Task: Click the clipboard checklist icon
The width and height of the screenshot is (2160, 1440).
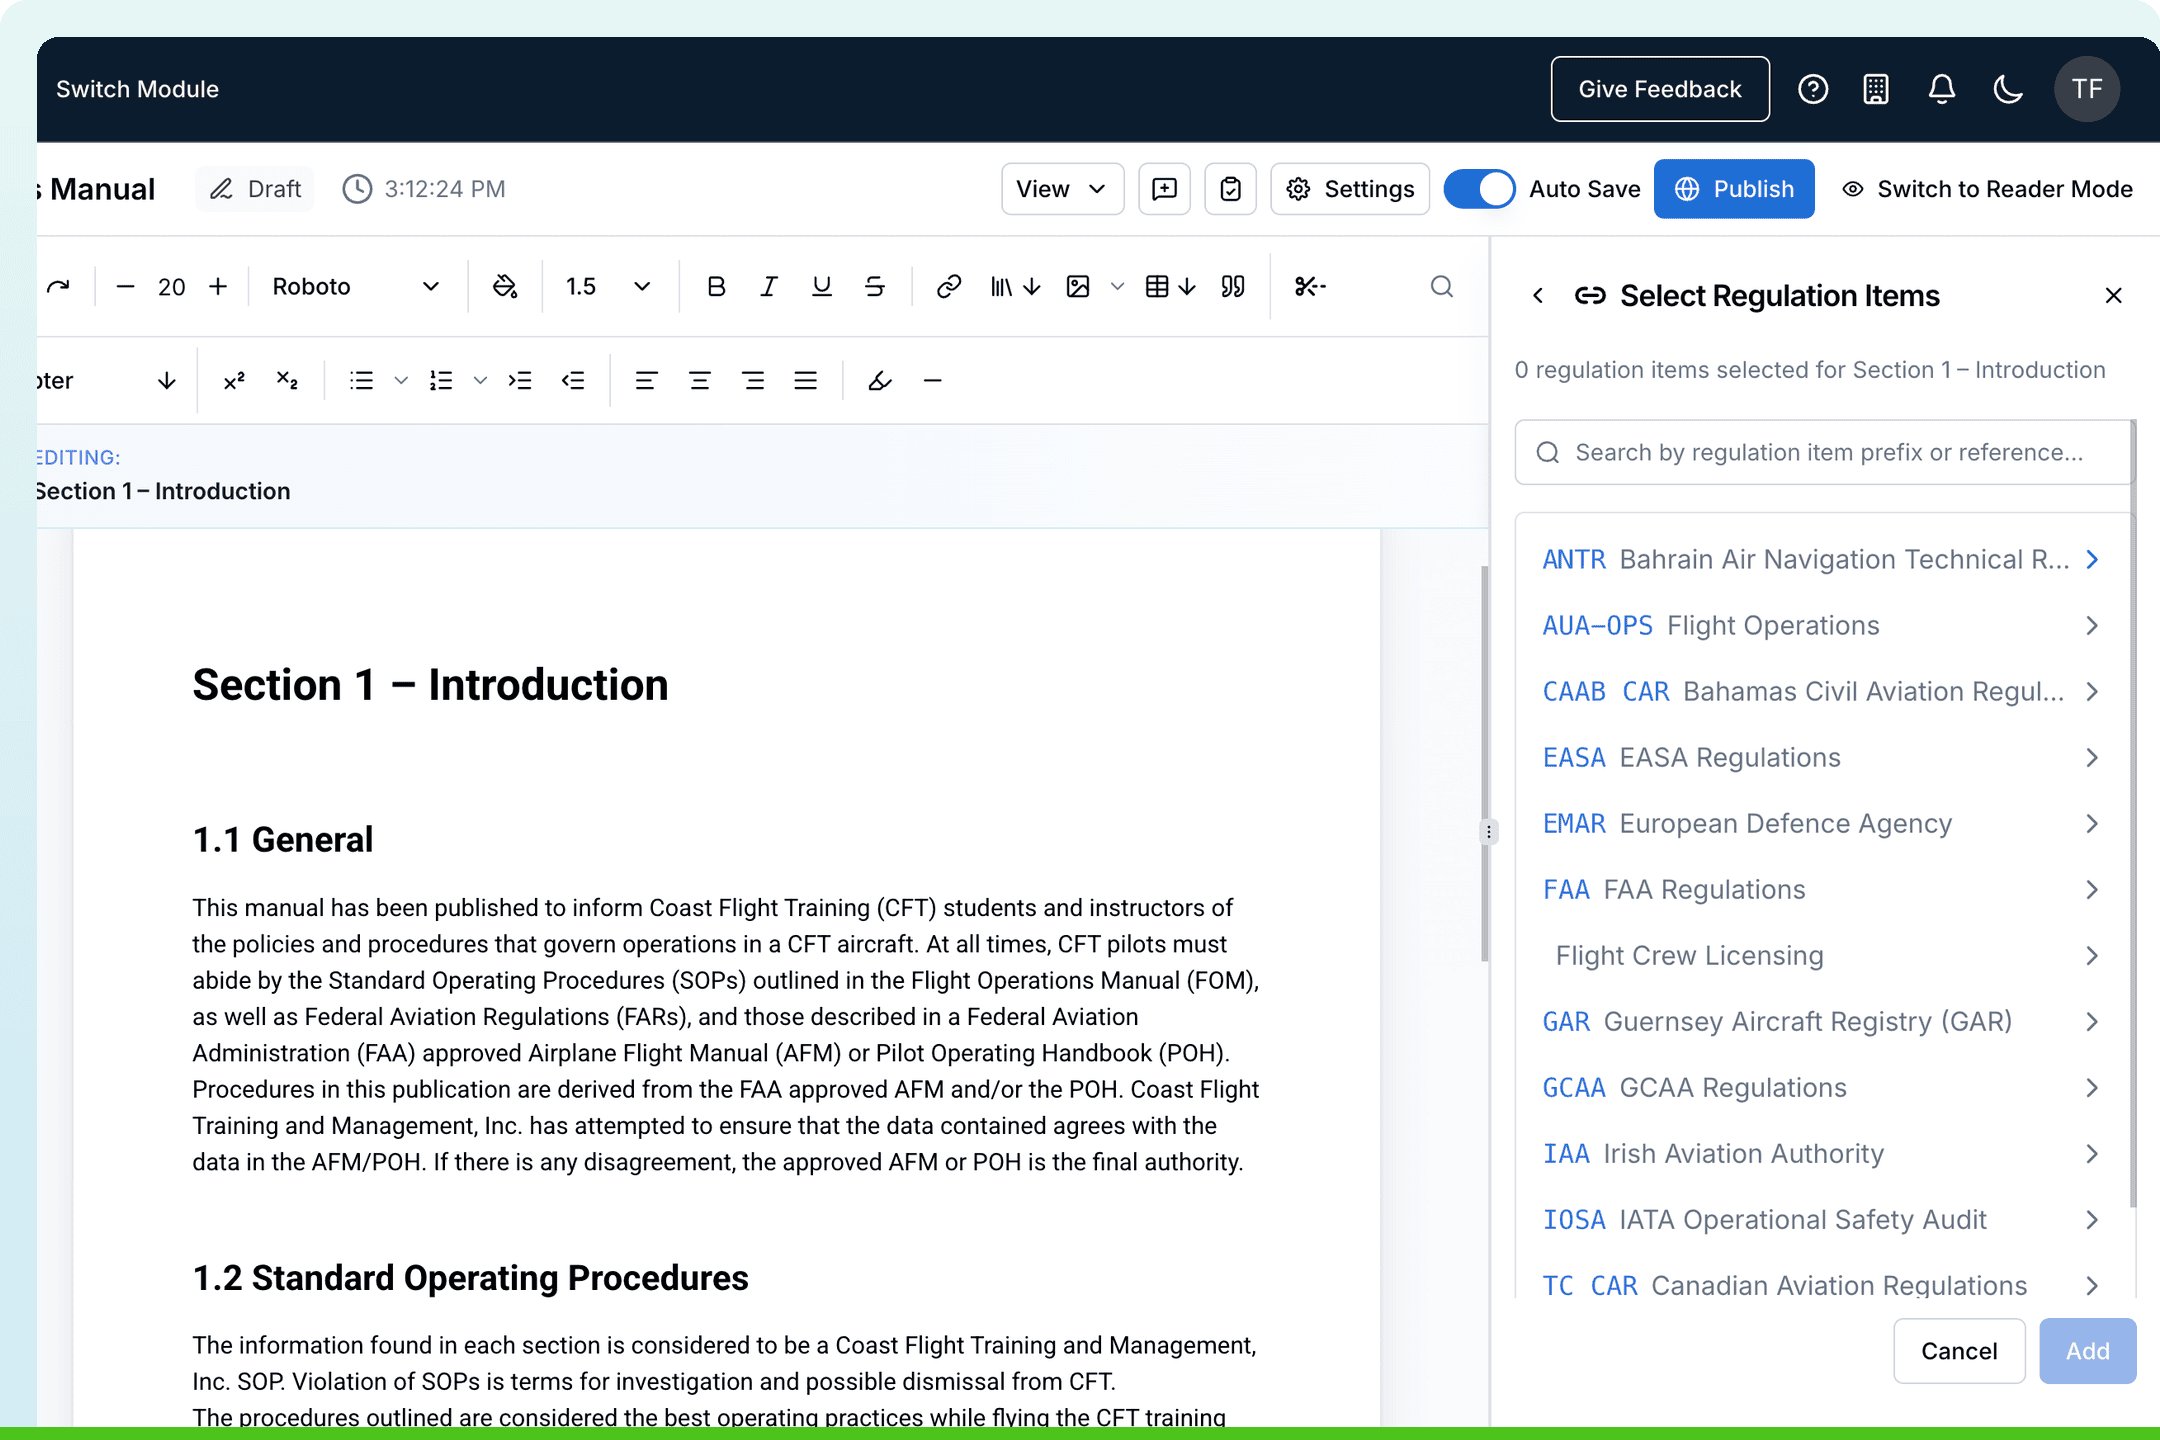Action: click(1230, 189)
